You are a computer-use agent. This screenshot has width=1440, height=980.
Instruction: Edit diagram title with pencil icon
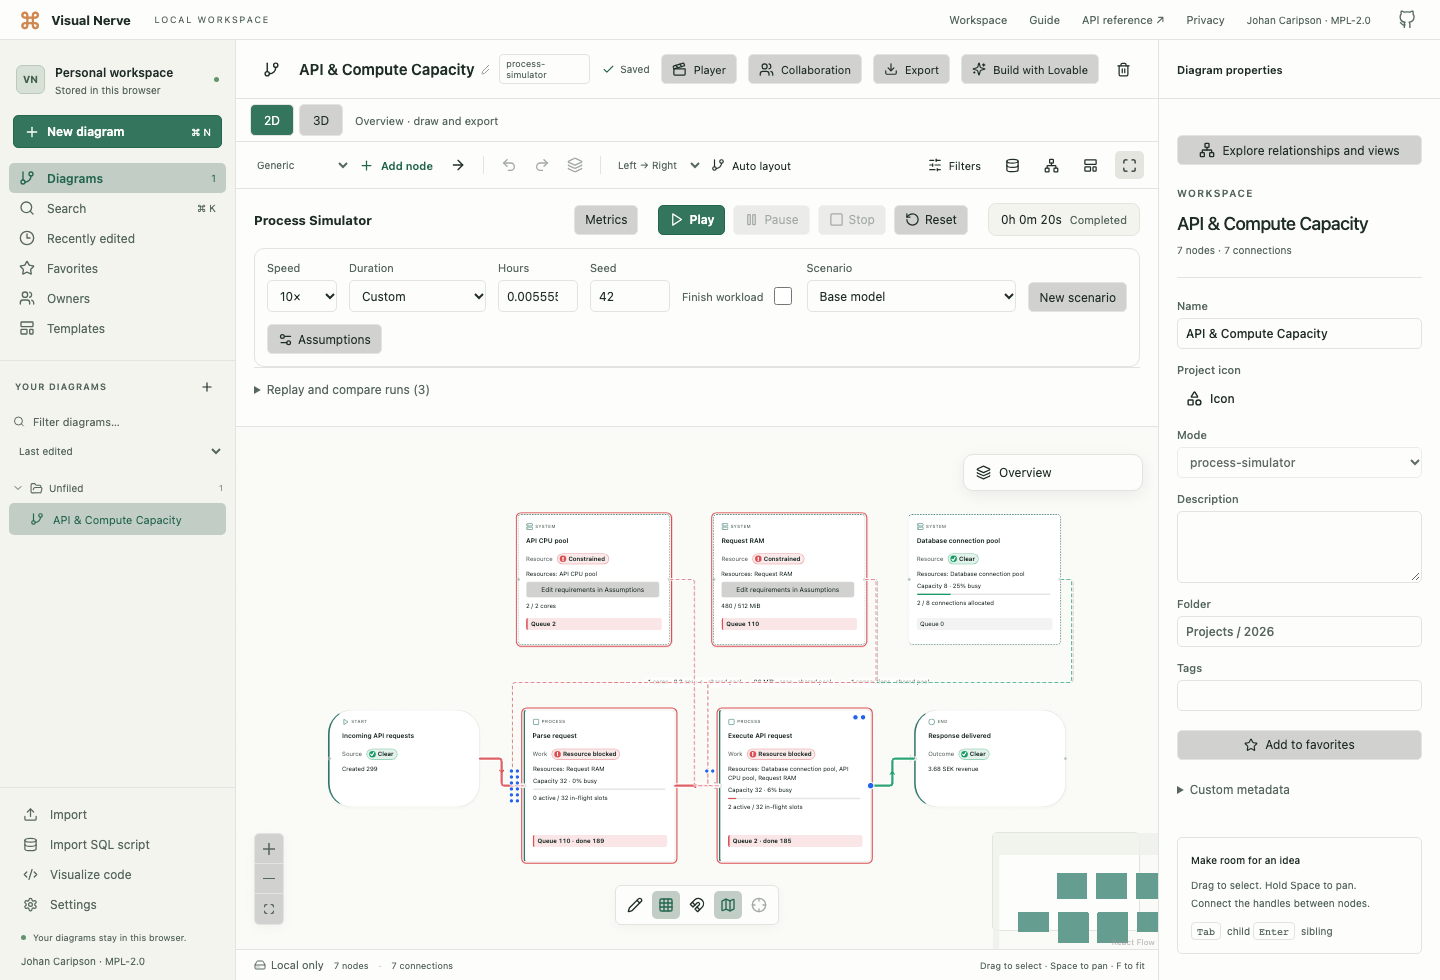pyautogui.click(x=486, y=70)
